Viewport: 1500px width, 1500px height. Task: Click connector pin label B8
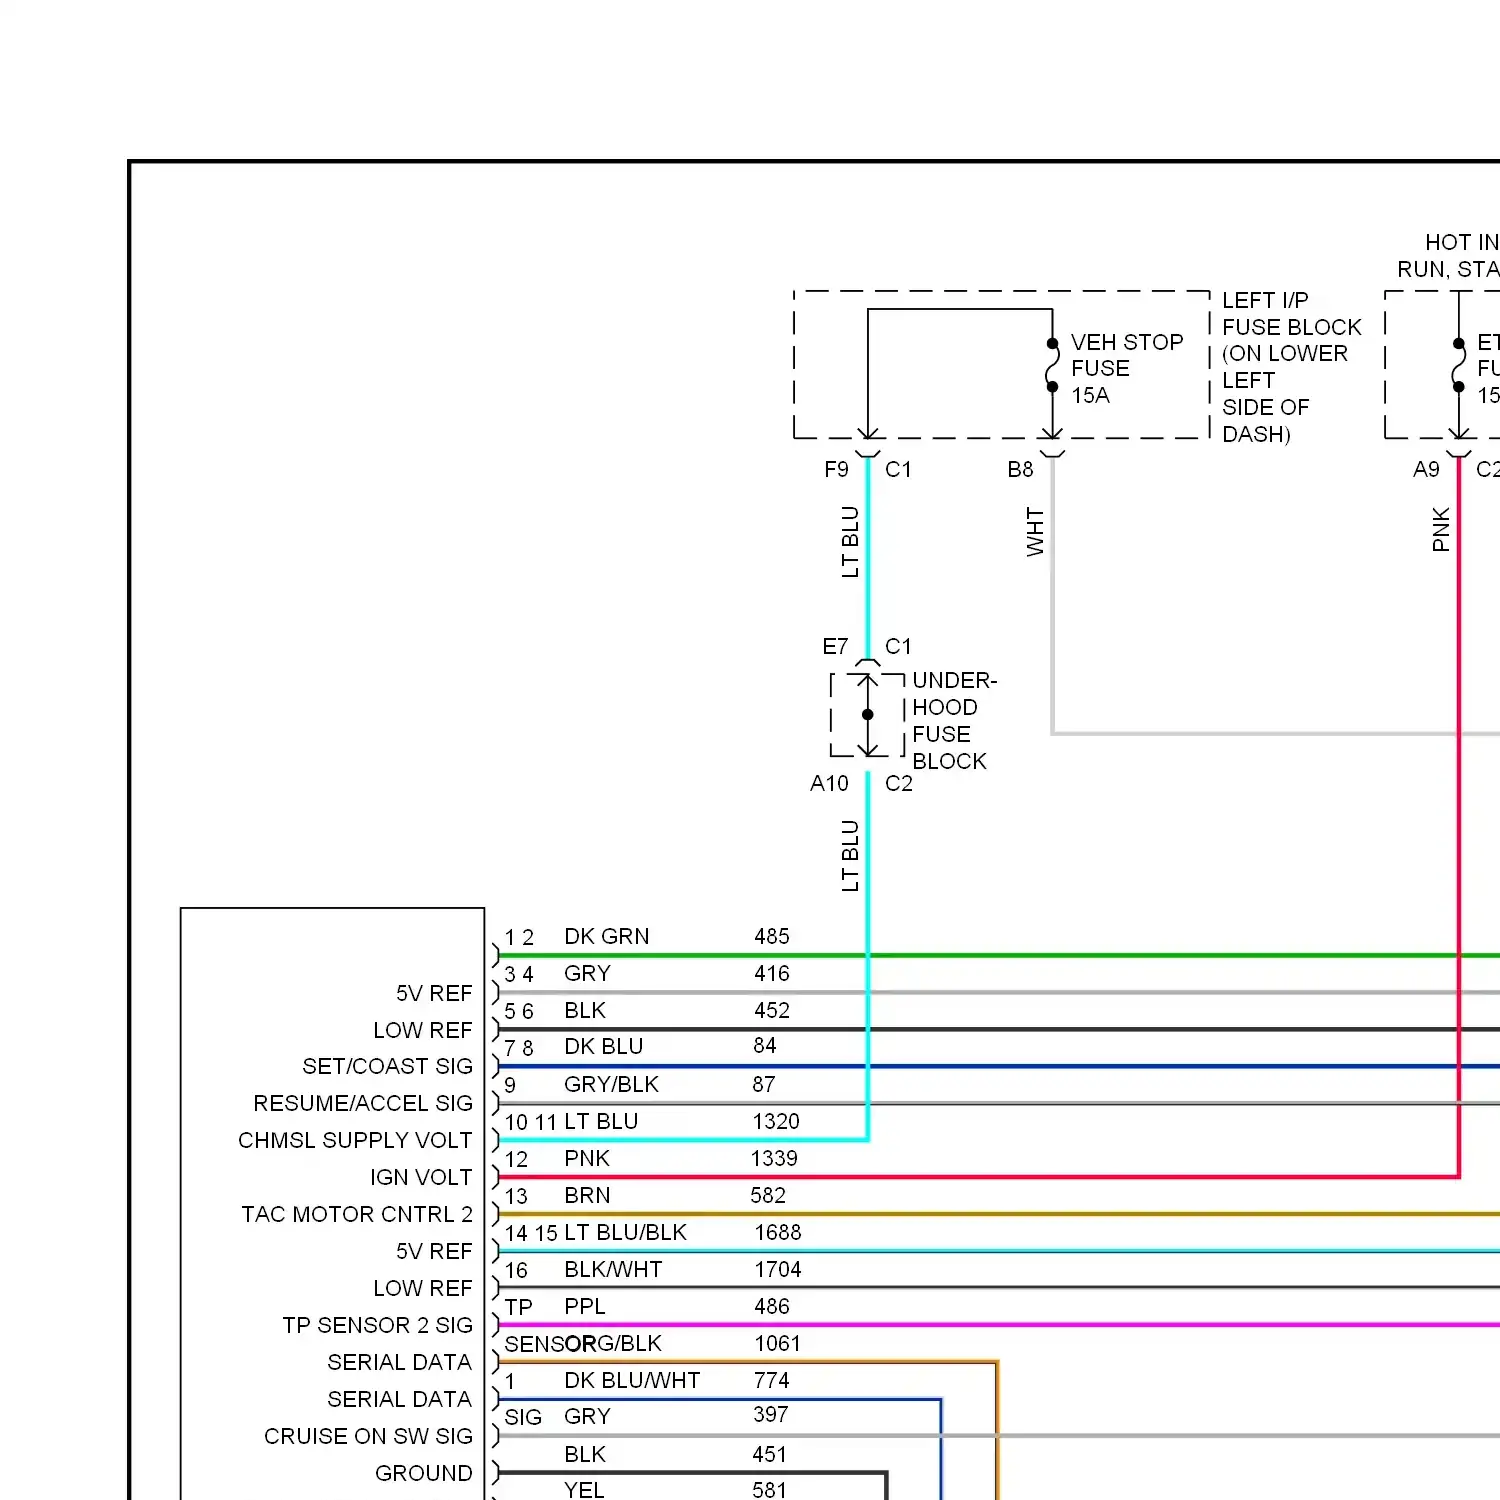[1020, 469]
